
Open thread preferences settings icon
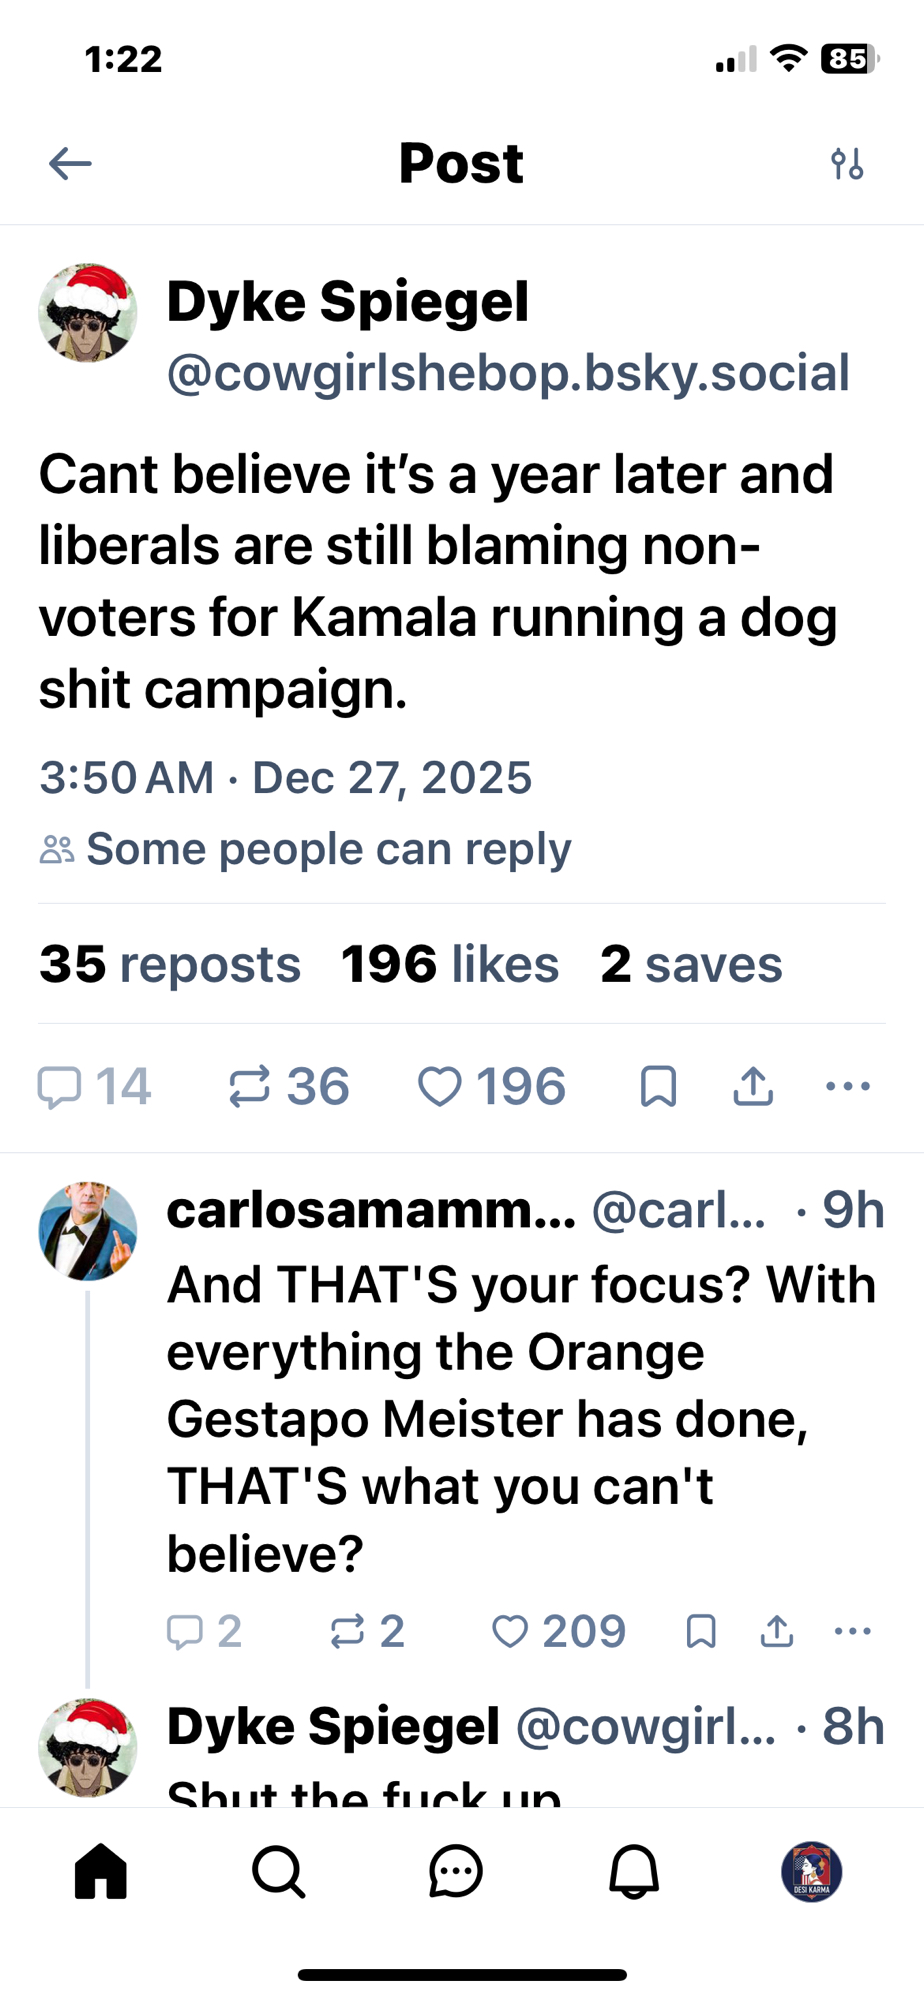[x=847, y=164]
